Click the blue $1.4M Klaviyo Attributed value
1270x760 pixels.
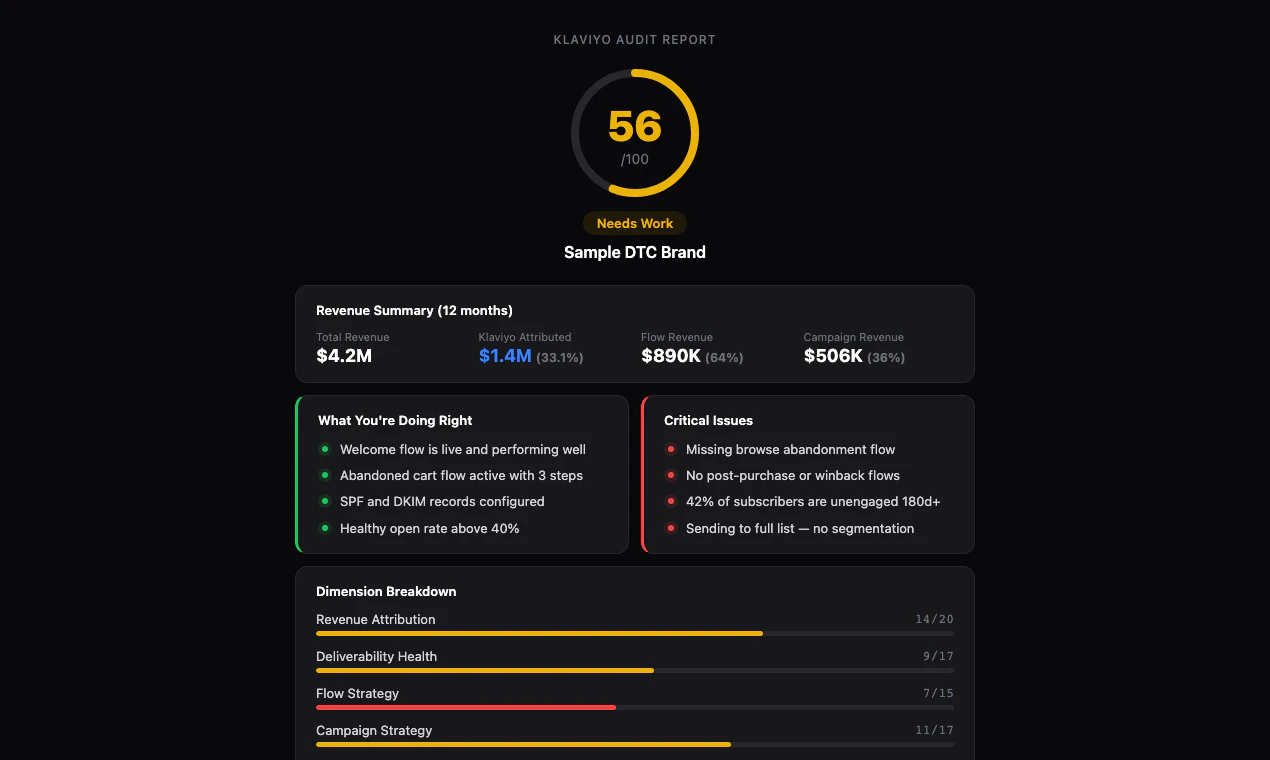[x=505, y=356]
